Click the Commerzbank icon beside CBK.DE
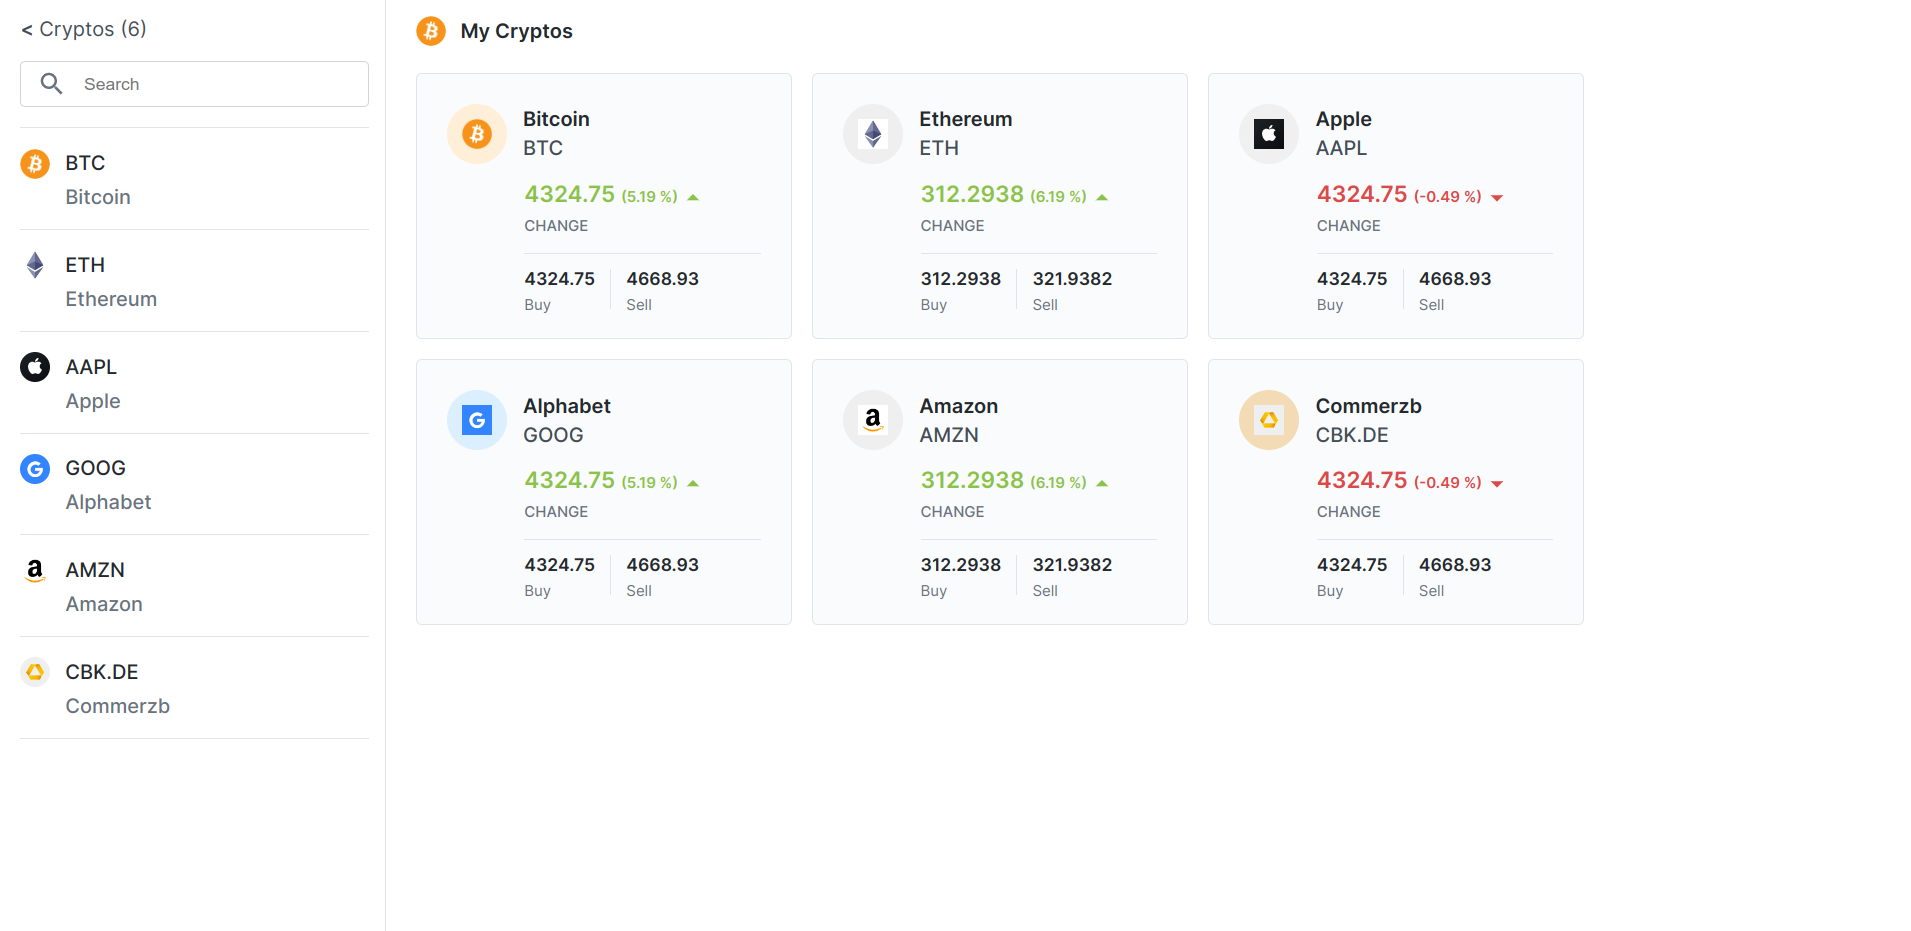1911x931 pixels. click(35, 672)
